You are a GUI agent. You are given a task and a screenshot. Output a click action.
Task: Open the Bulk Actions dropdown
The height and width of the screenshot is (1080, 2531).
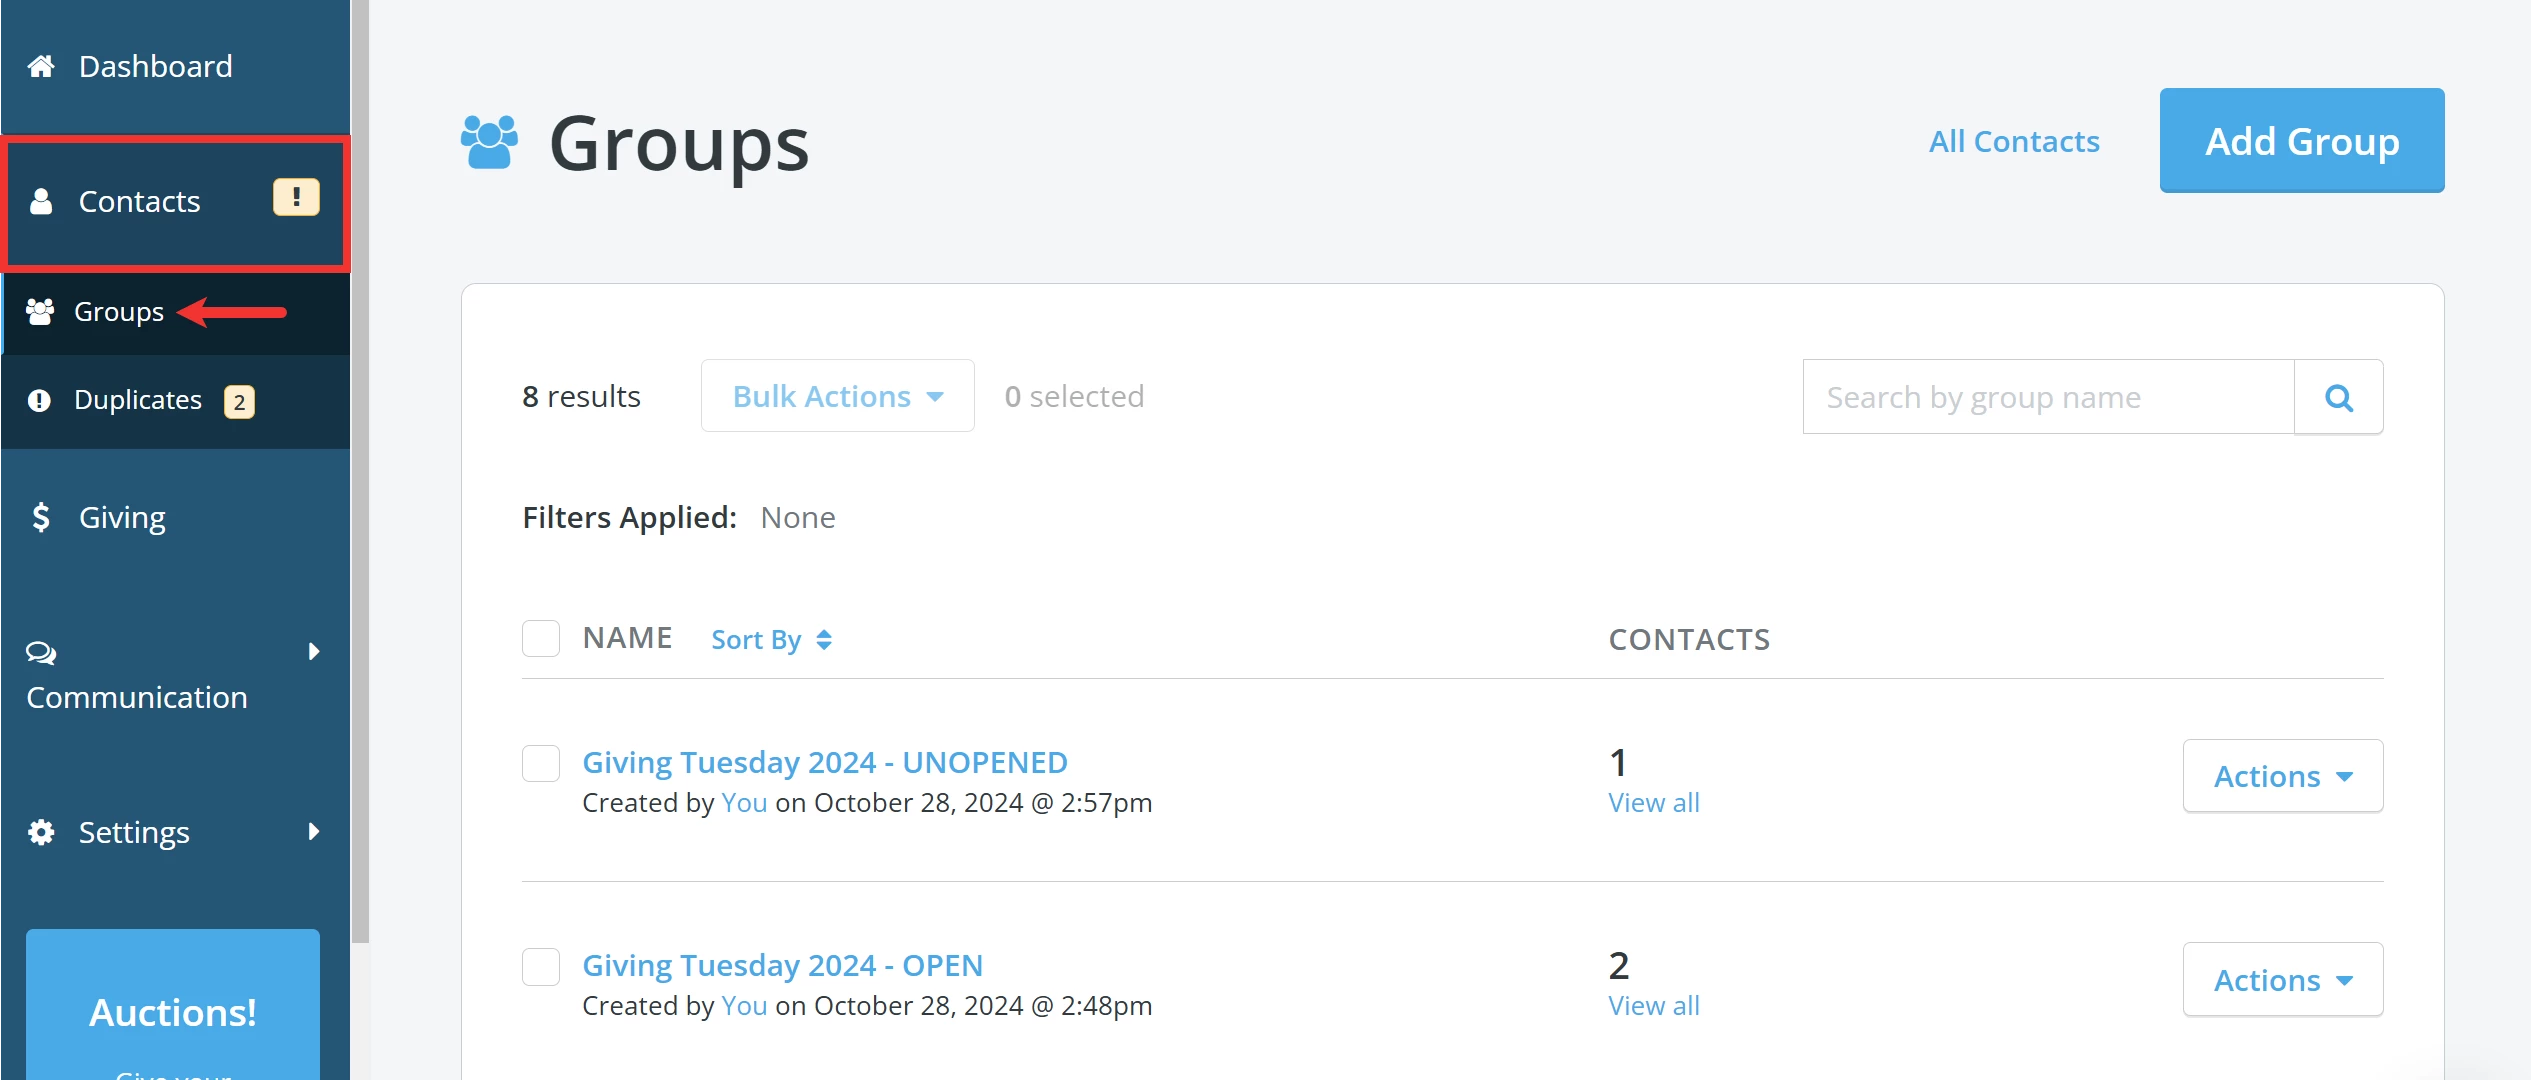click(x=837, y=395)
